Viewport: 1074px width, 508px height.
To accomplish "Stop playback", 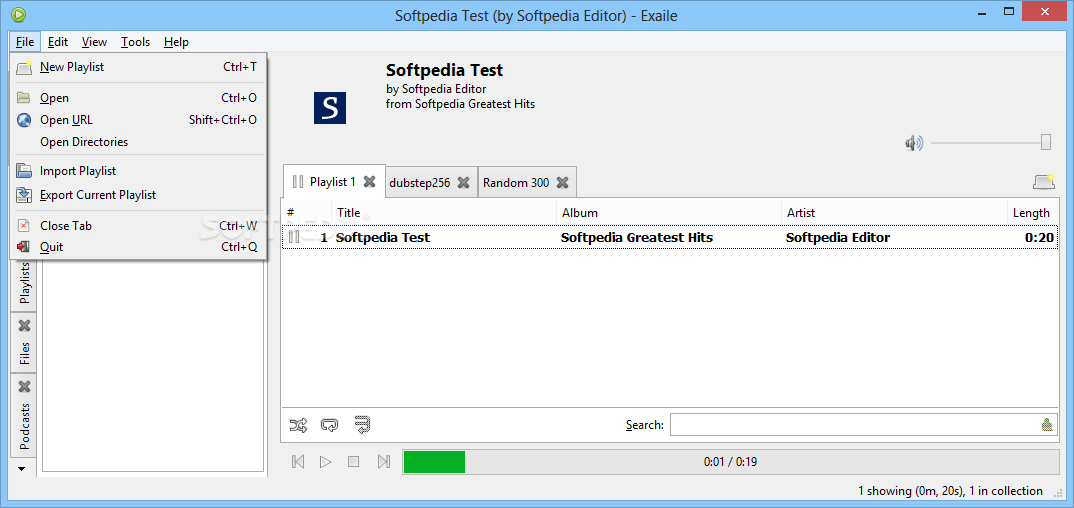I will point(353,461).
